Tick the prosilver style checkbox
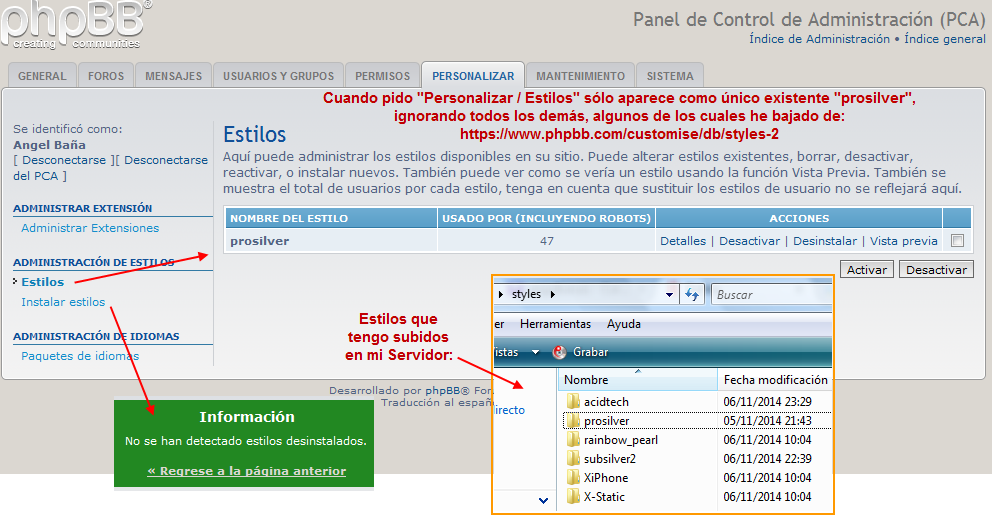The image size is (992, 524). coord(958,241)
